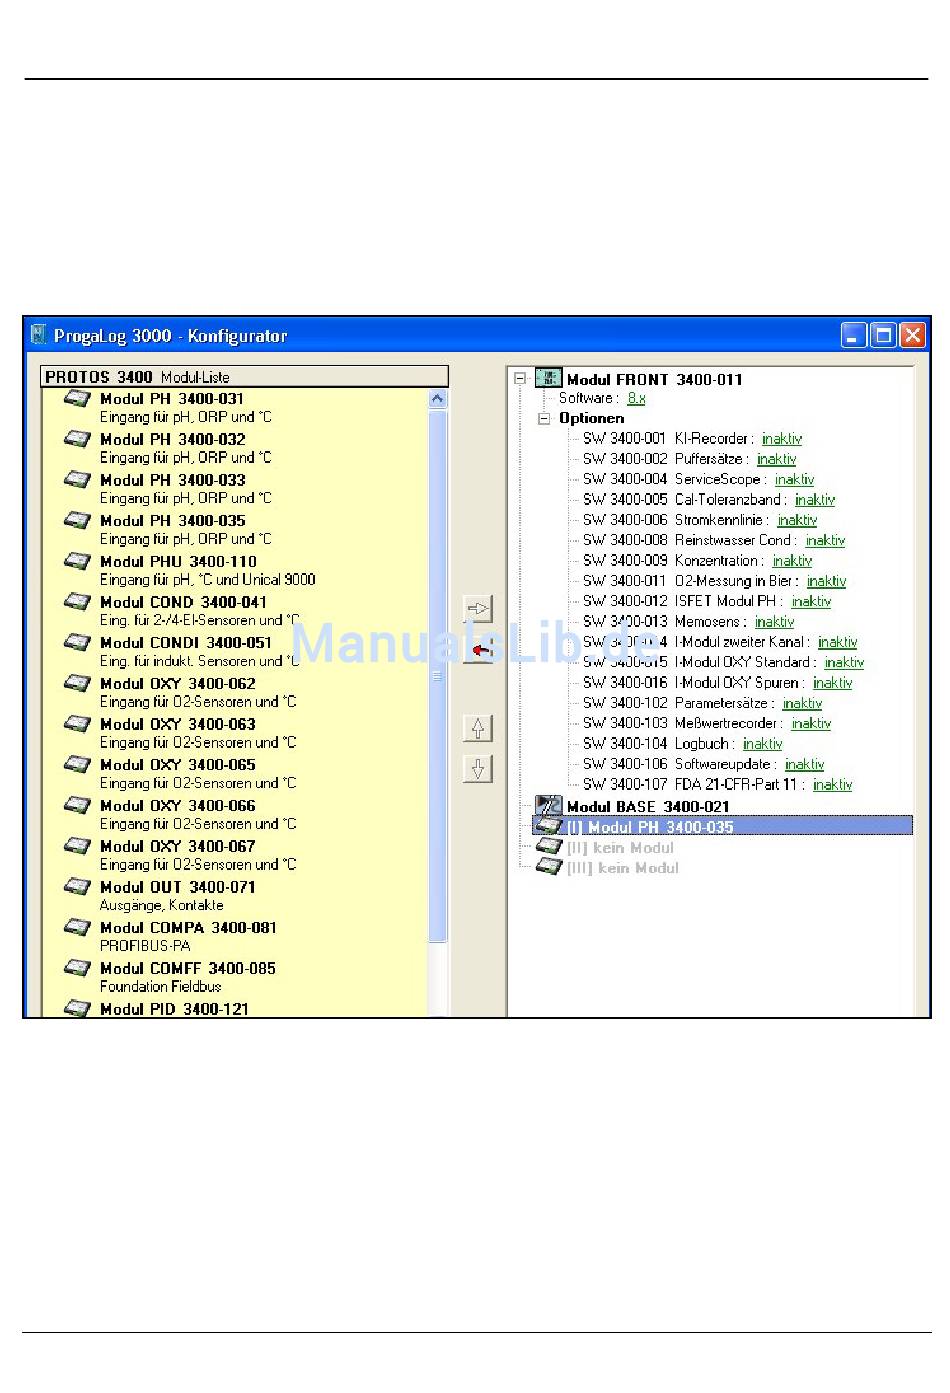Select the "[I] Modul PH 3400-035" slot label
The width and height of the screenshot is (950, 1393).
coord(650,827)
